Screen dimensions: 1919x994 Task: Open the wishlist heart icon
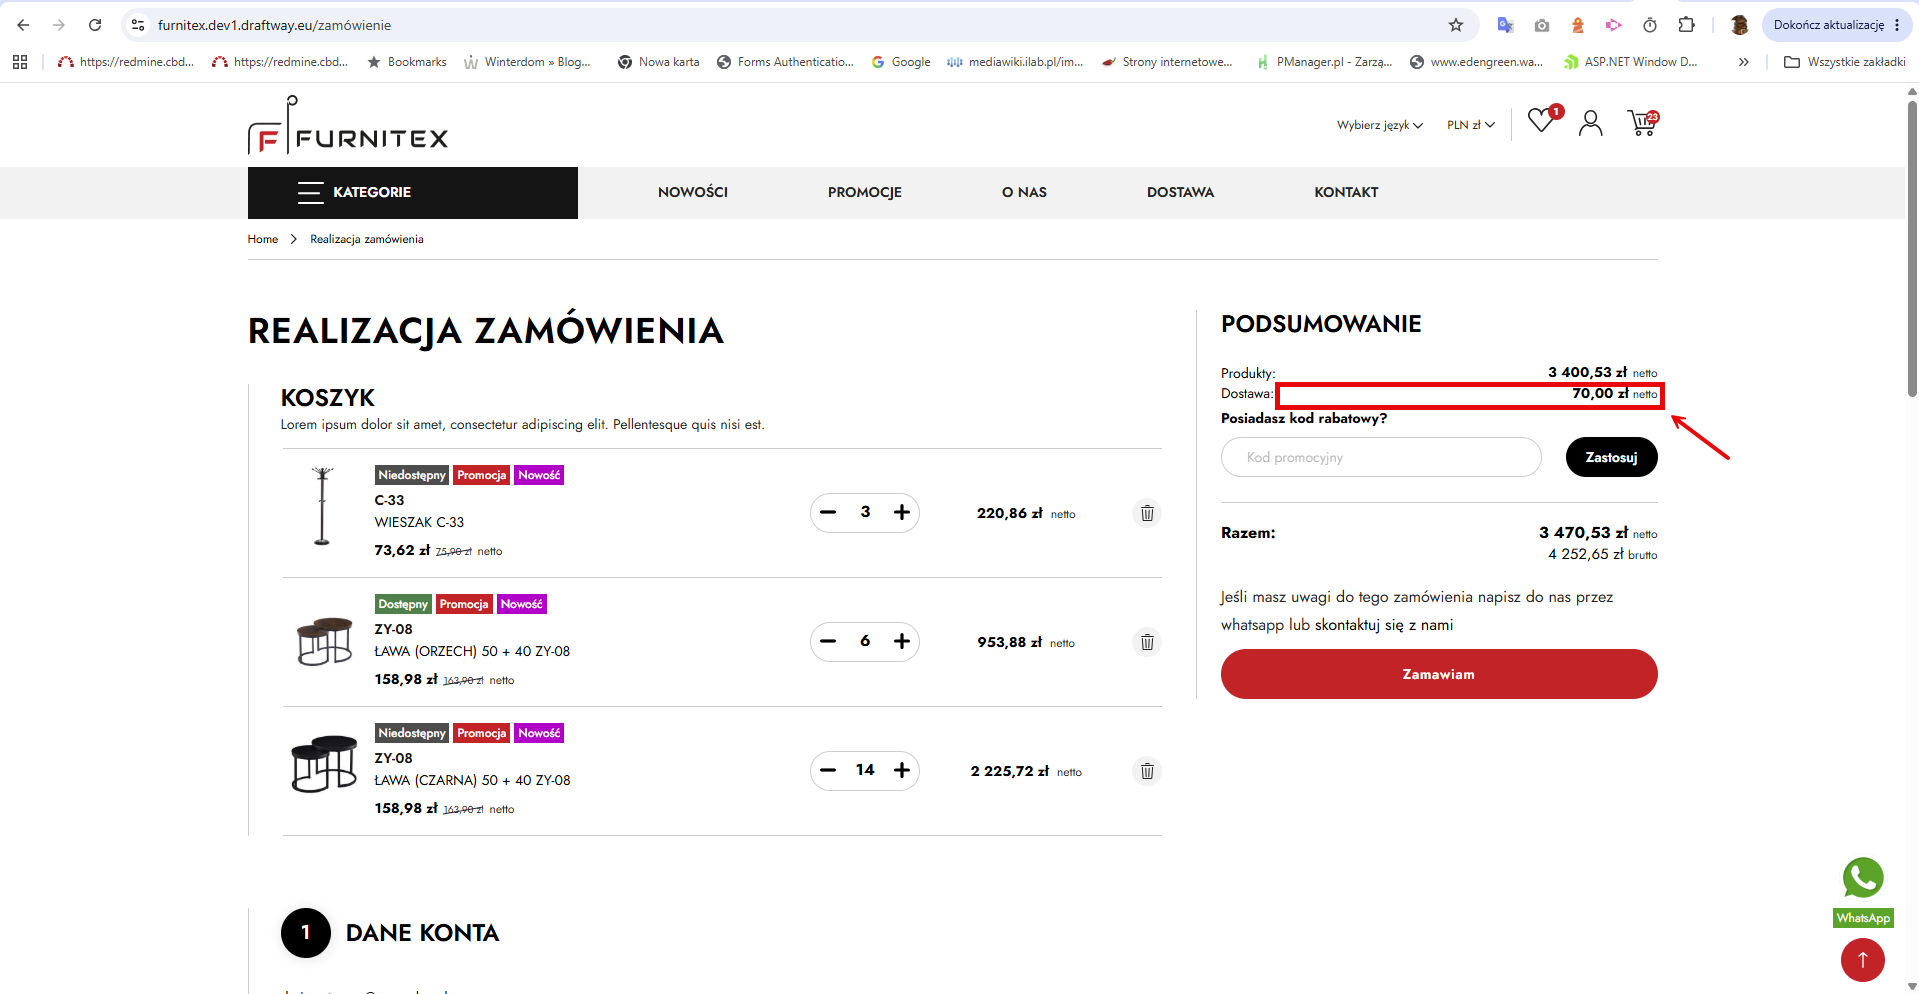click(x=1542, y=121)
